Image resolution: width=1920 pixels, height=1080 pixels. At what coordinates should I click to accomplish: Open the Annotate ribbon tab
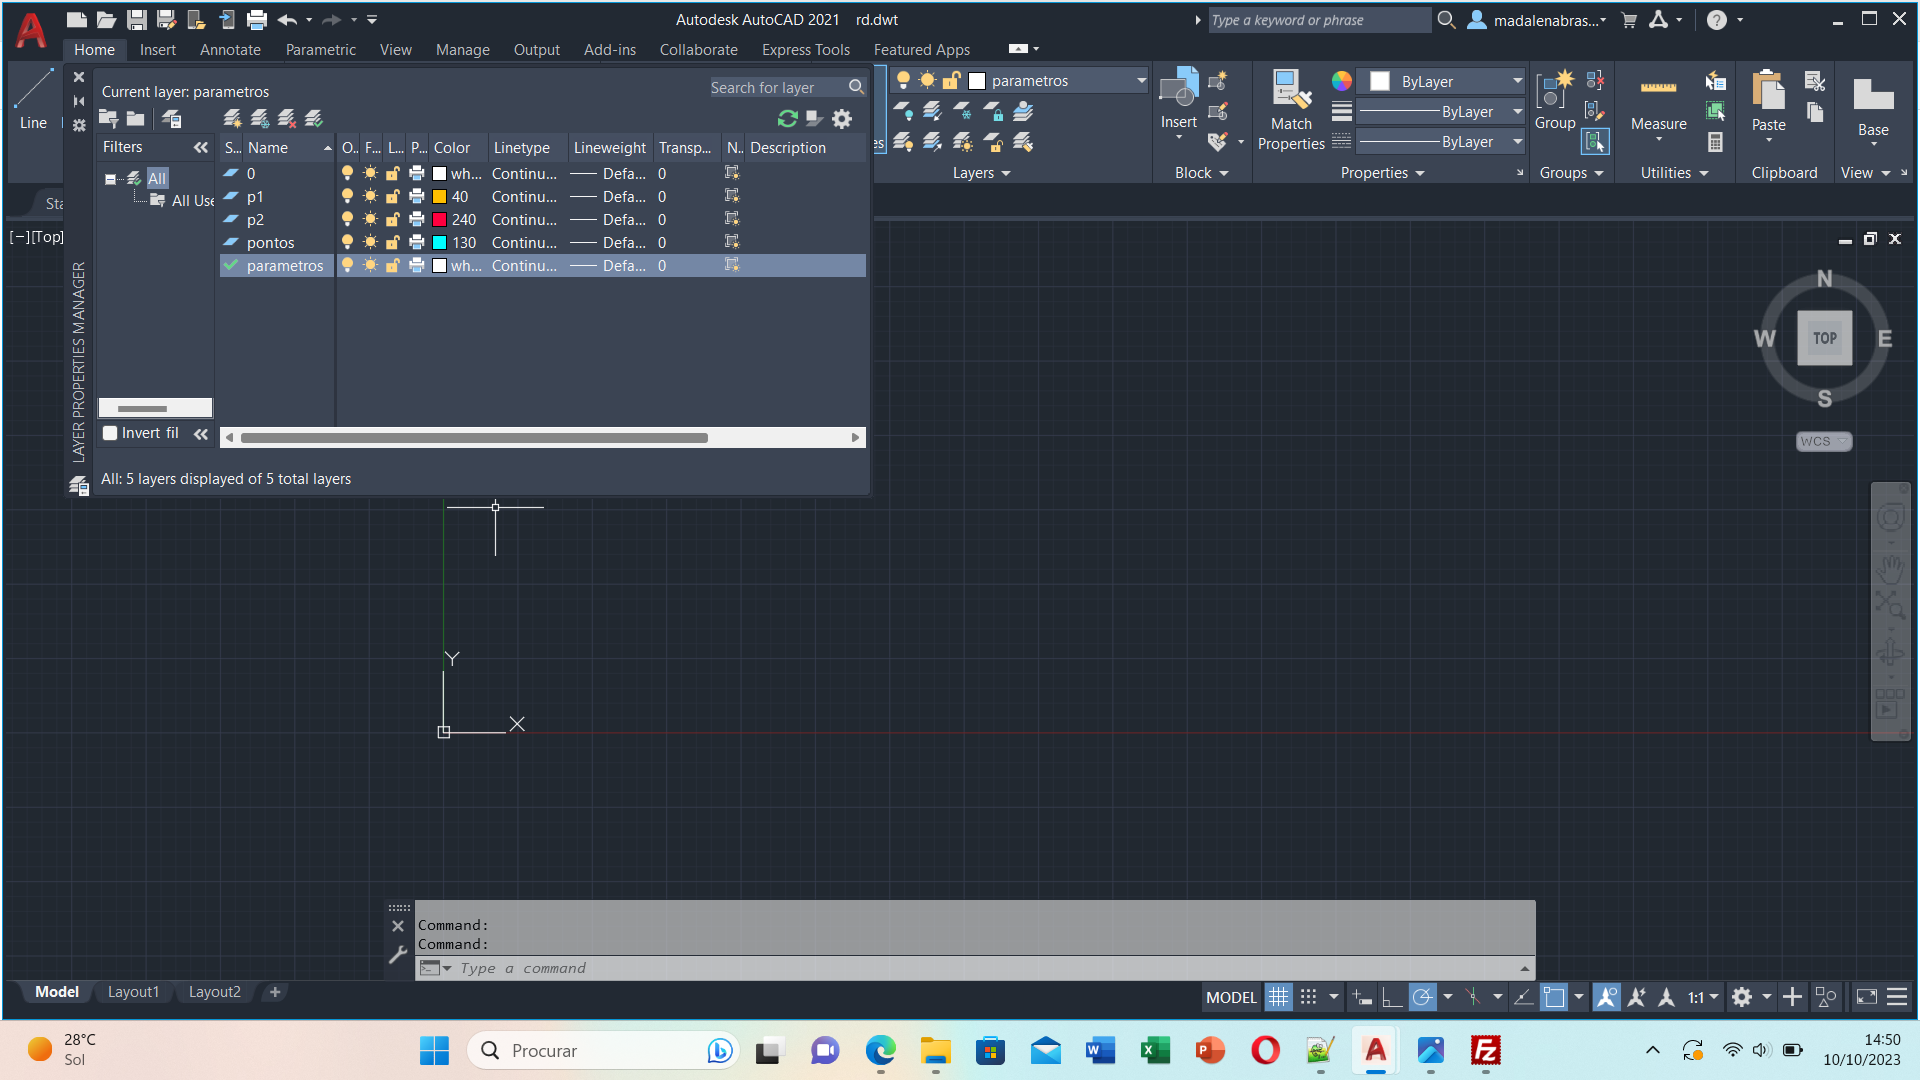tap(230, 49)
